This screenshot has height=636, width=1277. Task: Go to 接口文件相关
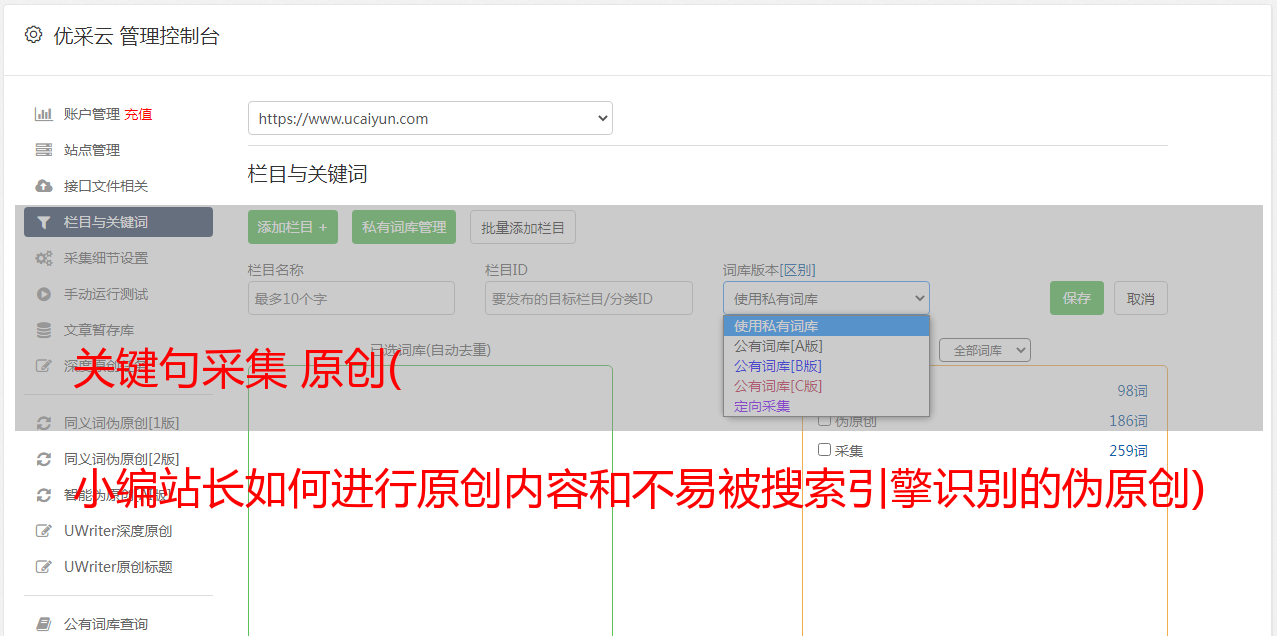pos(106,186)
